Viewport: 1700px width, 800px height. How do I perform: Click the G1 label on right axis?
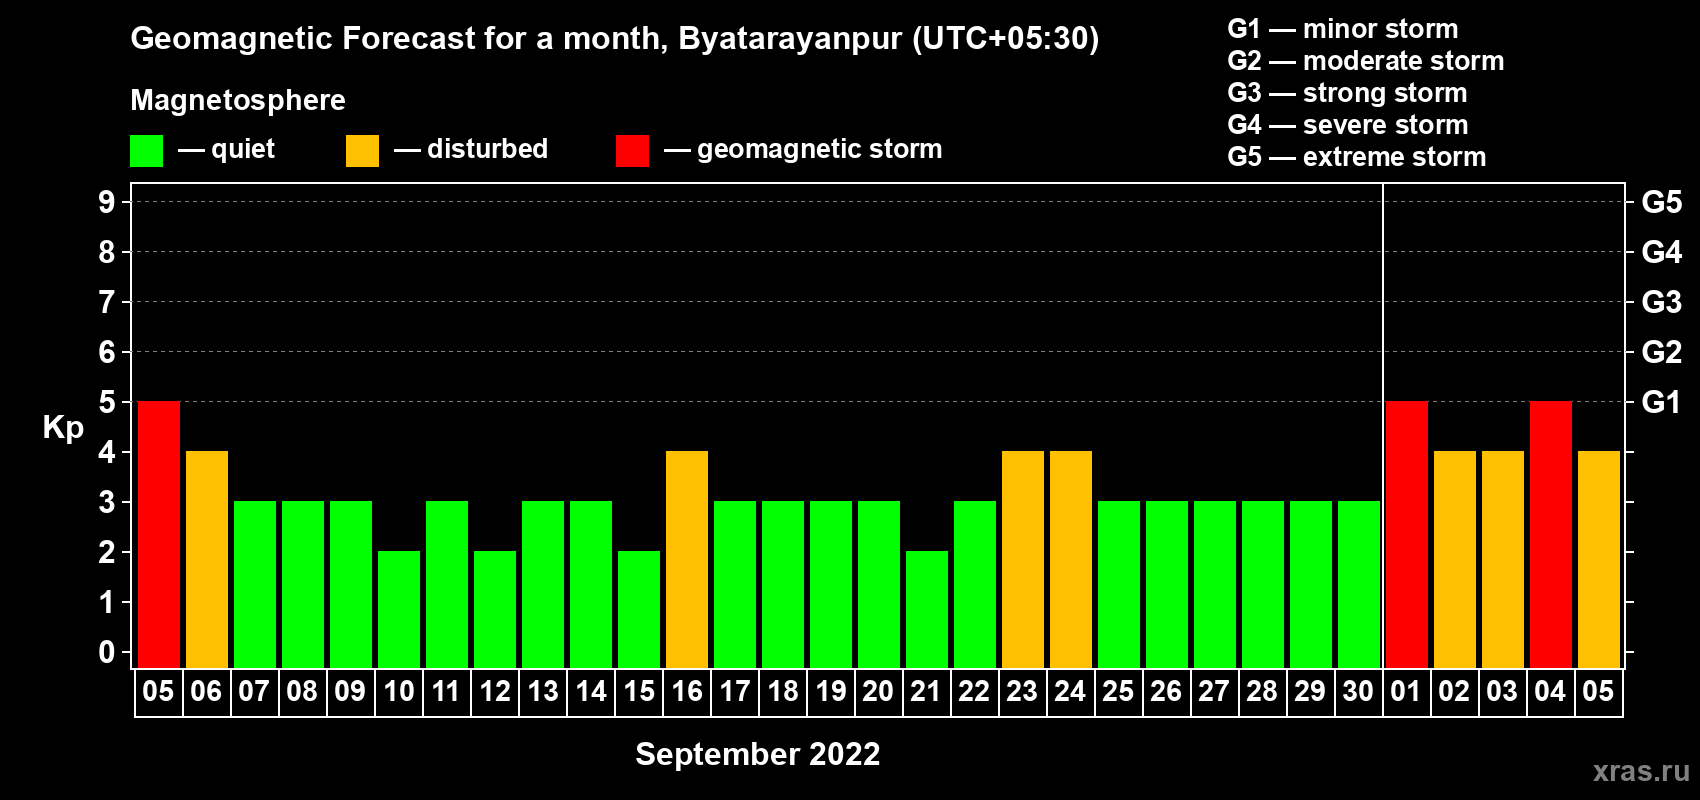(x=1662, y=402)
